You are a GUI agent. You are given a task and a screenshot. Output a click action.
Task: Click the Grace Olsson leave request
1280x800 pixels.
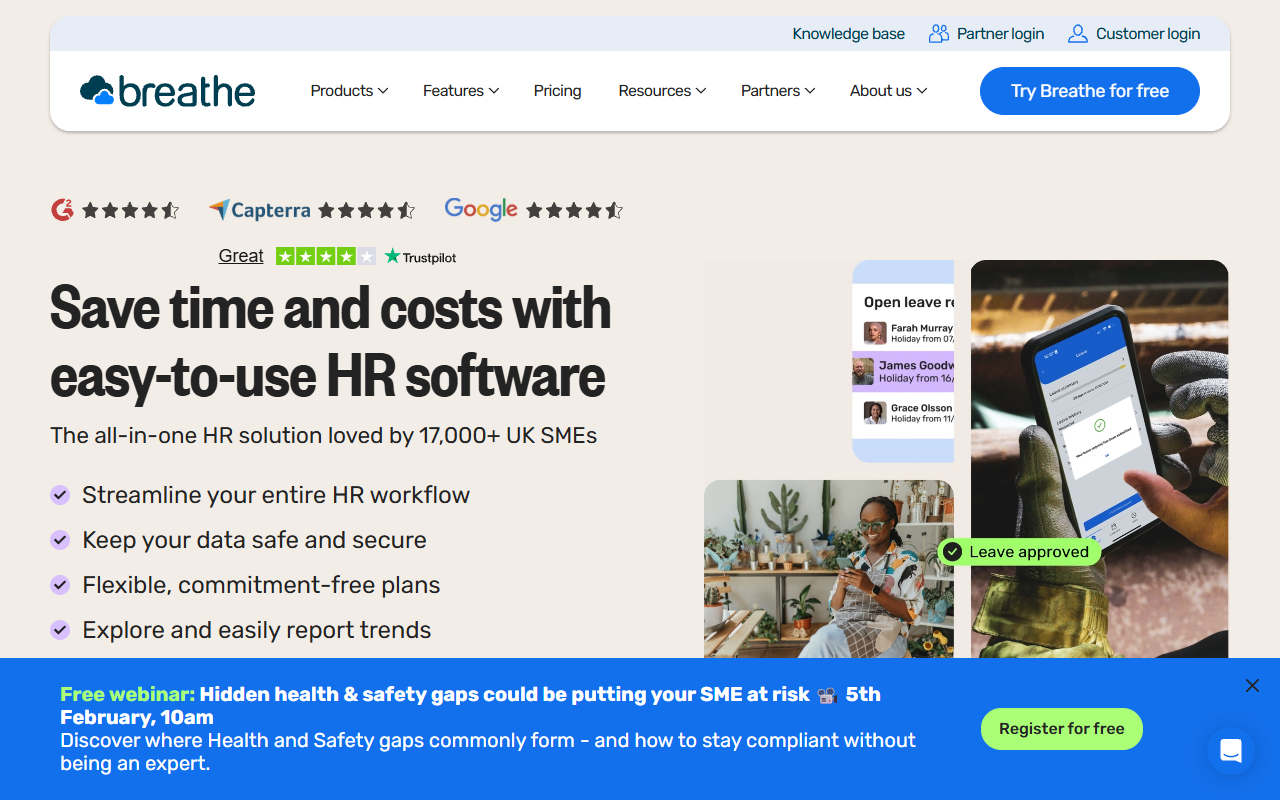[908, 413]
